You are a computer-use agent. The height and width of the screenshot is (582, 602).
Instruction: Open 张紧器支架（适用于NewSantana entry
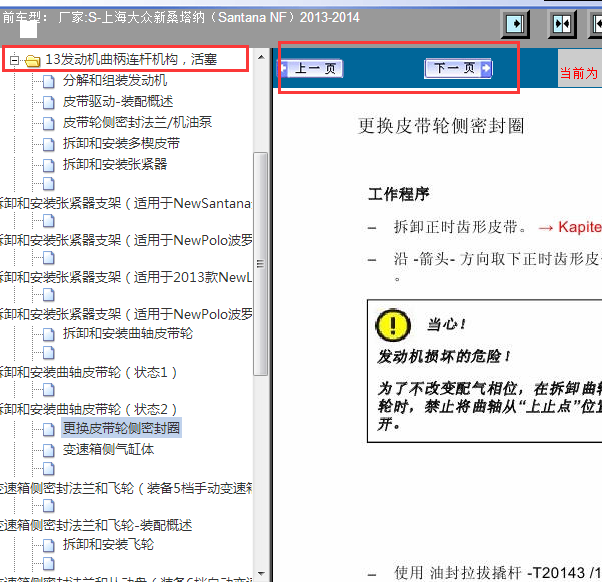(x=126, y=203)
